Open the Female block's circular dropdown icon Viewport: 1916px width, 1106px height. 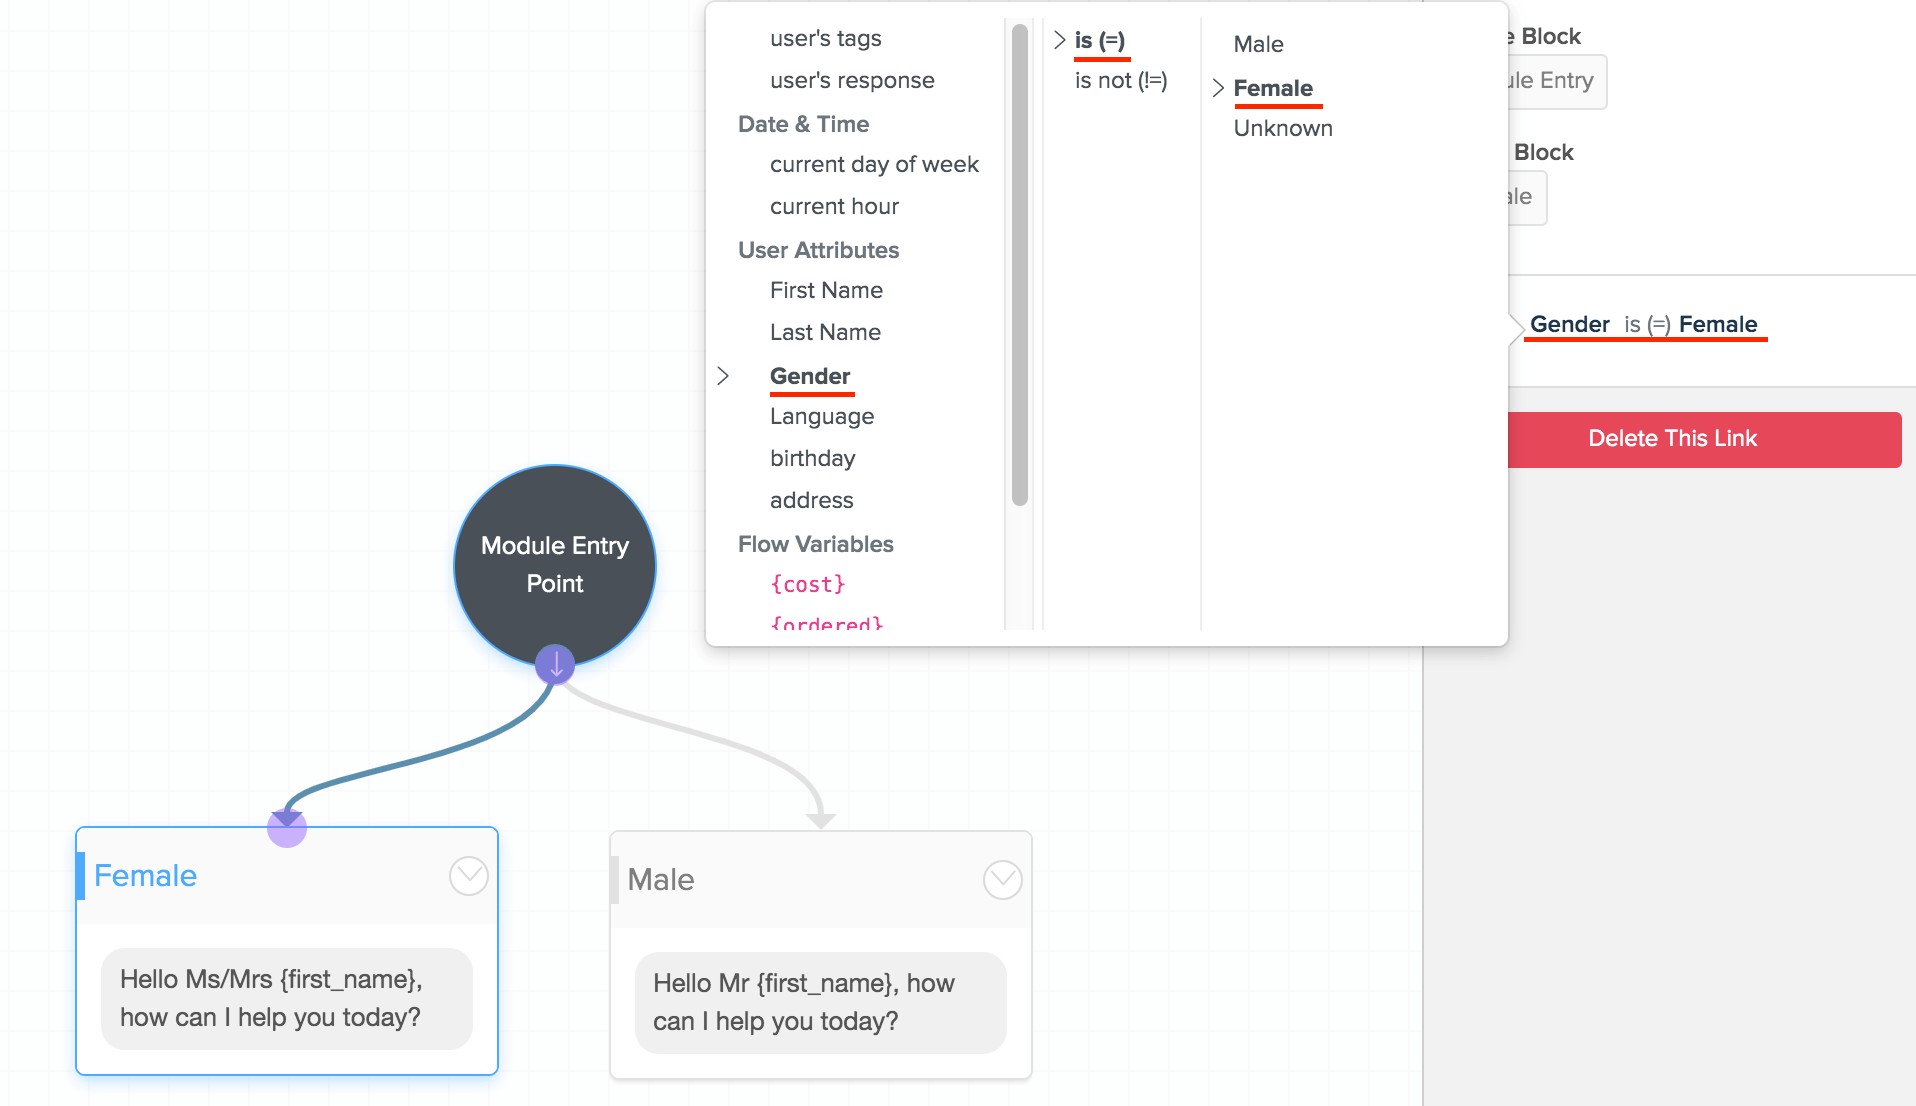468,876
